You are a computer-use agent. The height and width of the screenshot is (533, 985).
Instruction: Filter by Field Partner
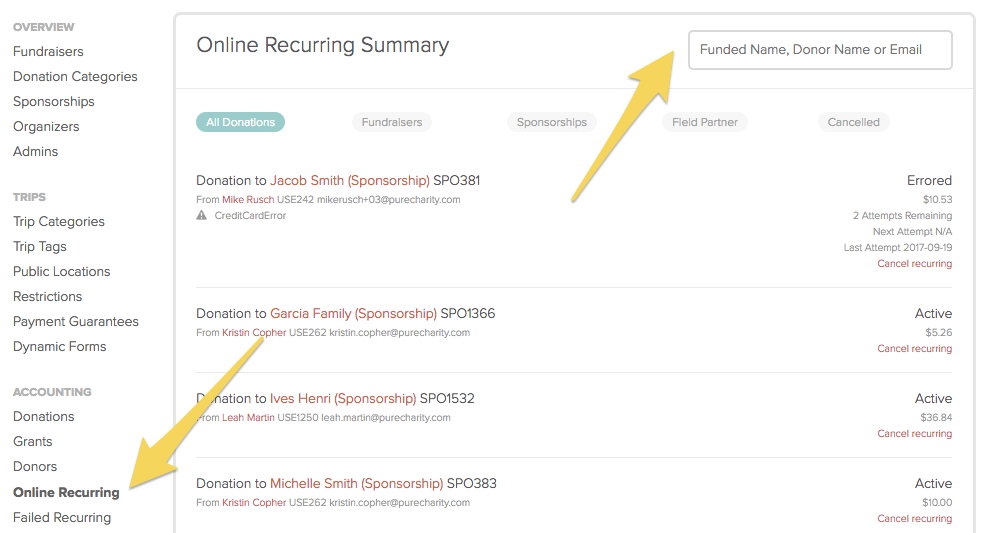click(x=705, y=122)
